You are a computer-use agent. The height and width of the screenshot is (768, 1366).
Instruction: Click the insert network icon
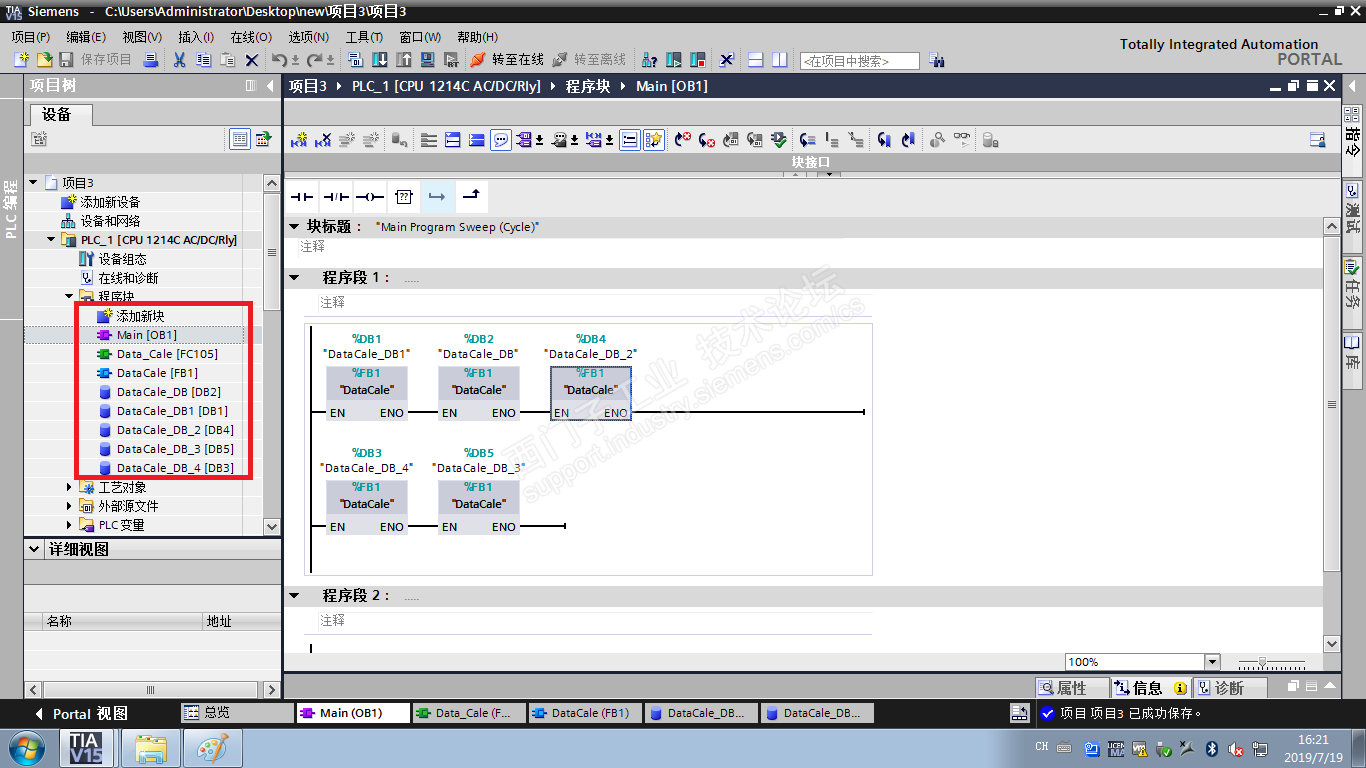pos(299,140)
